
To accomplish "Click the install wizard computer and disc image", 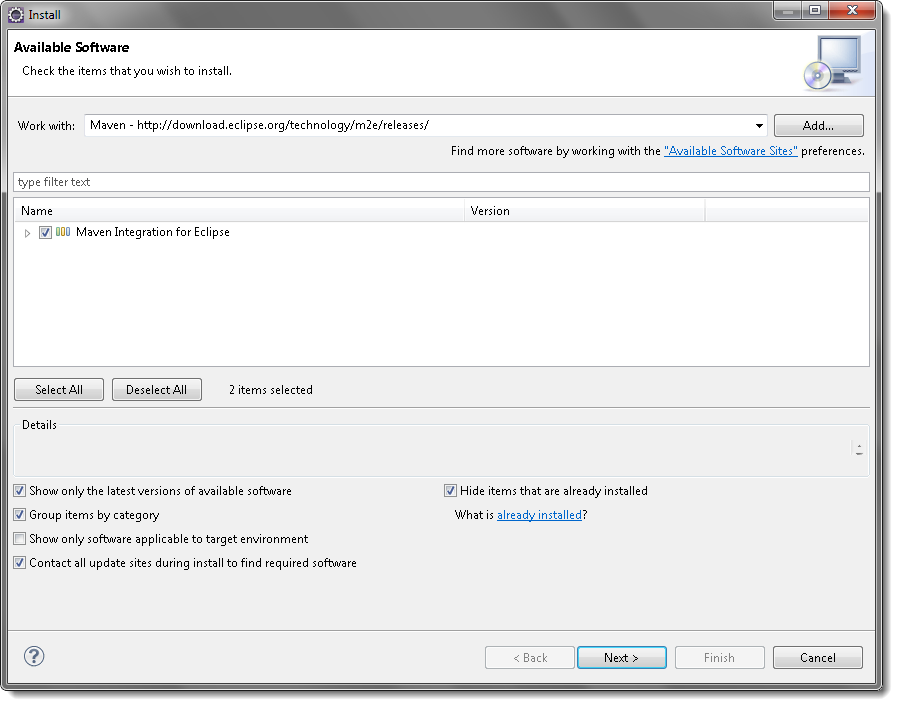I will [x=833, y=63].
